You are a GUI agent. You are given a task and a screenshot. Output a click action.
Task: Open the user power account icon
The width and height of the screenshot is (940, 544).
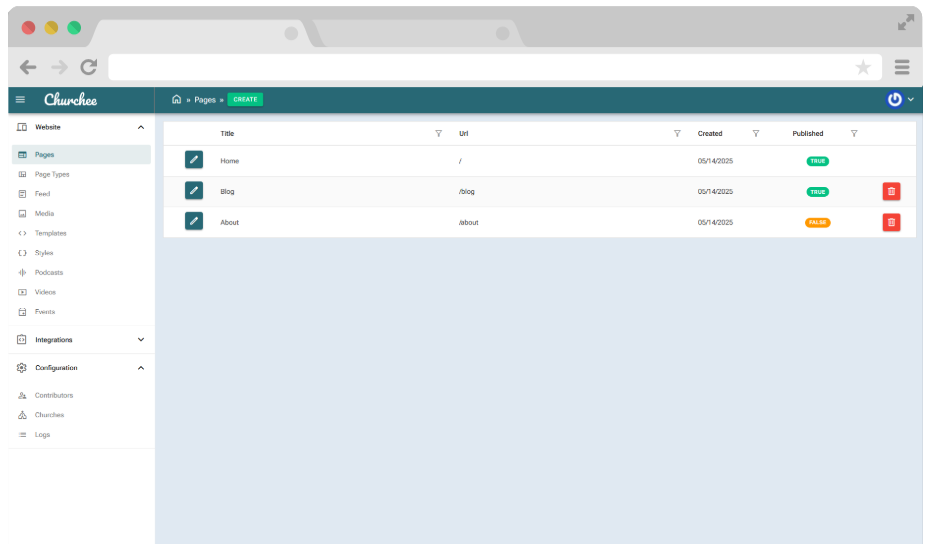tap(894, 100)
